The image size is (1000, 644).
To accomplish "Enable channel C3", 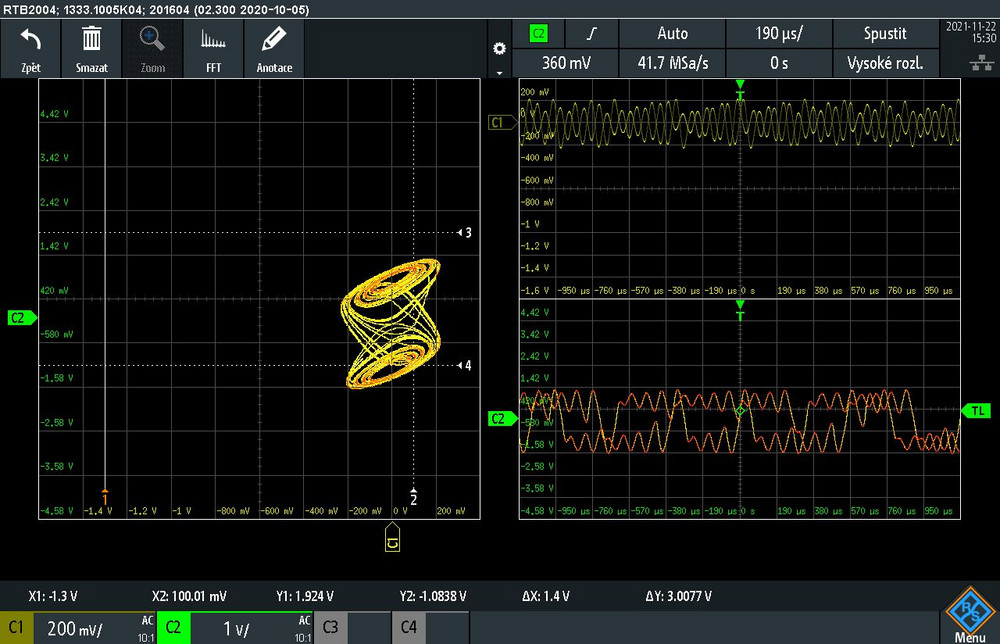I will pyautogui.click(x=330, y=627).
